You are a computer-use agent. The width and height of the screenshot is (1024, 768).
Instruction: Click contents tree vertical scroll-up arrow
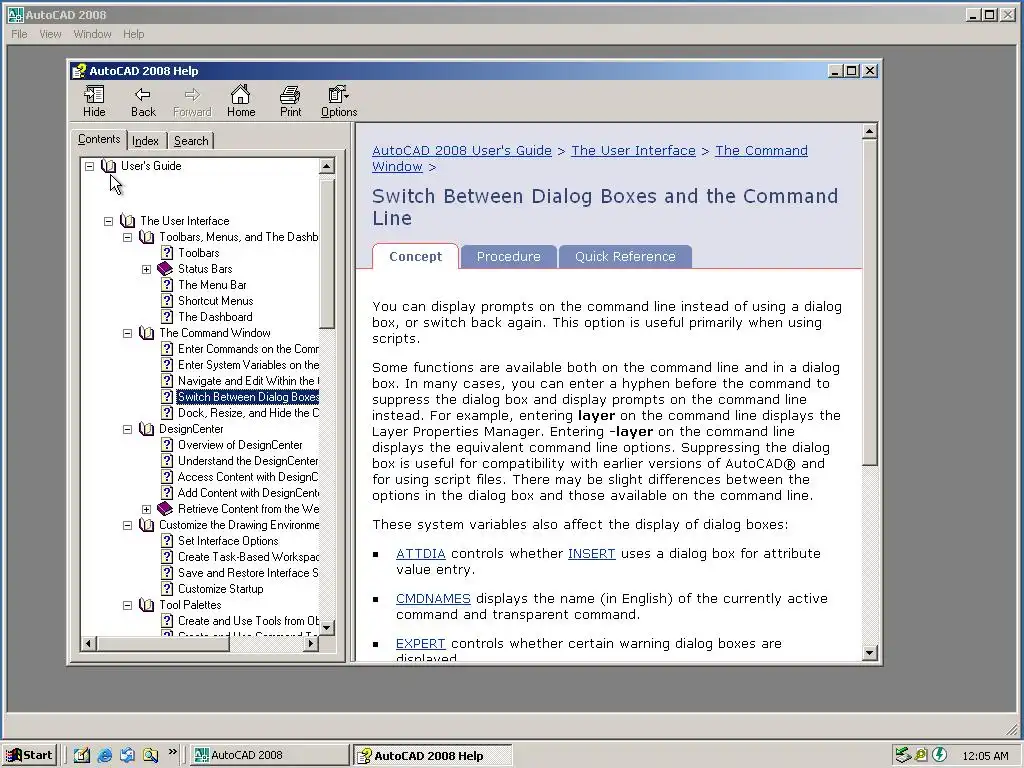coord(327,166)
